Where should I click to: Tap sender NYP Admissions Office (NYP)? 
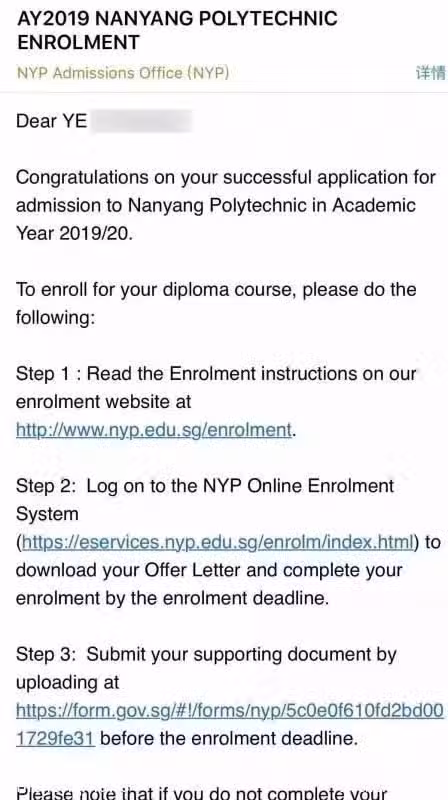pyautogui.click(x=123, y=73)
